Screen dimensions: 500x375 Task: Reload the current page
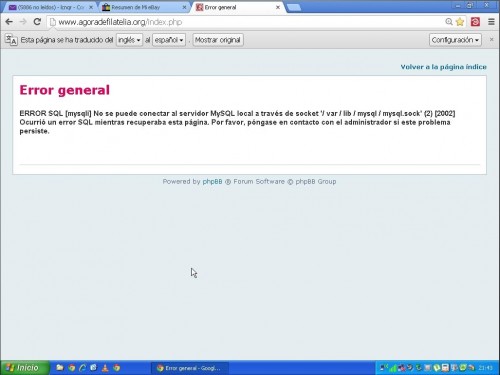tap(37, 22)
